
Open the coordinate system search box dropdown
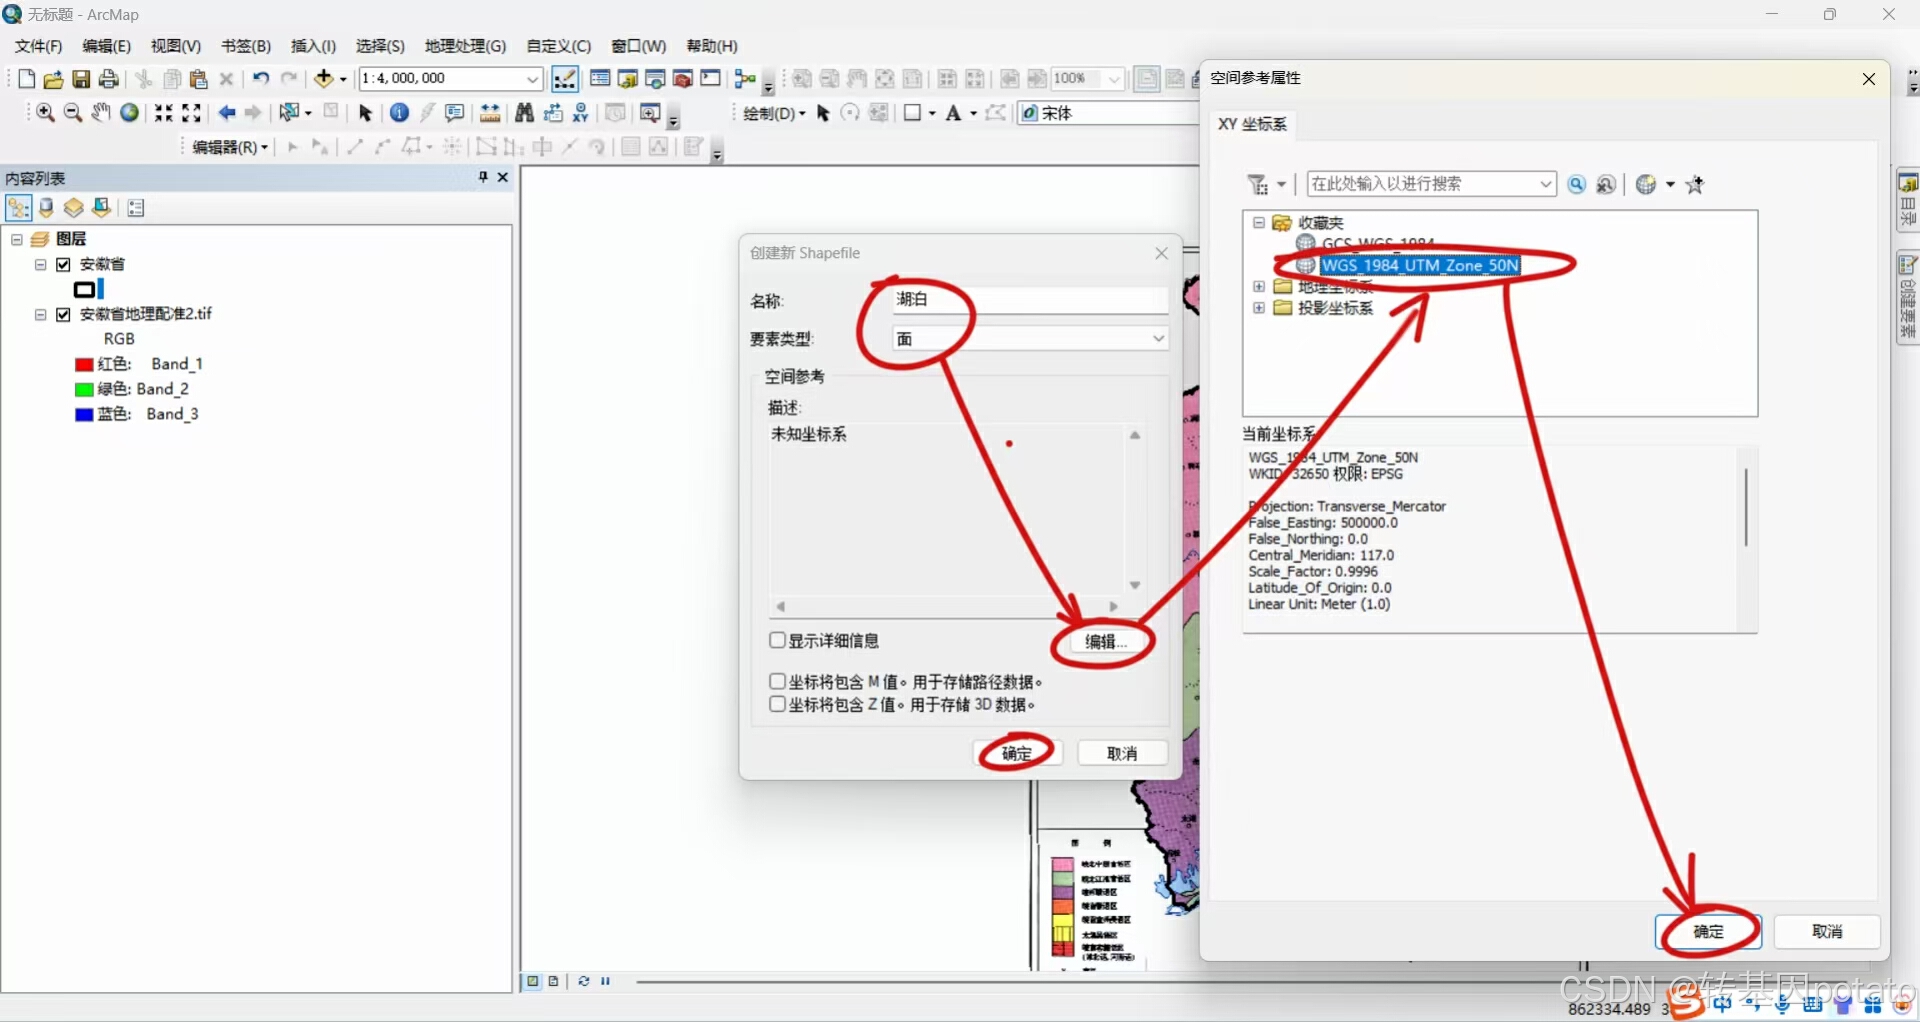click(x=1546, y=184)
